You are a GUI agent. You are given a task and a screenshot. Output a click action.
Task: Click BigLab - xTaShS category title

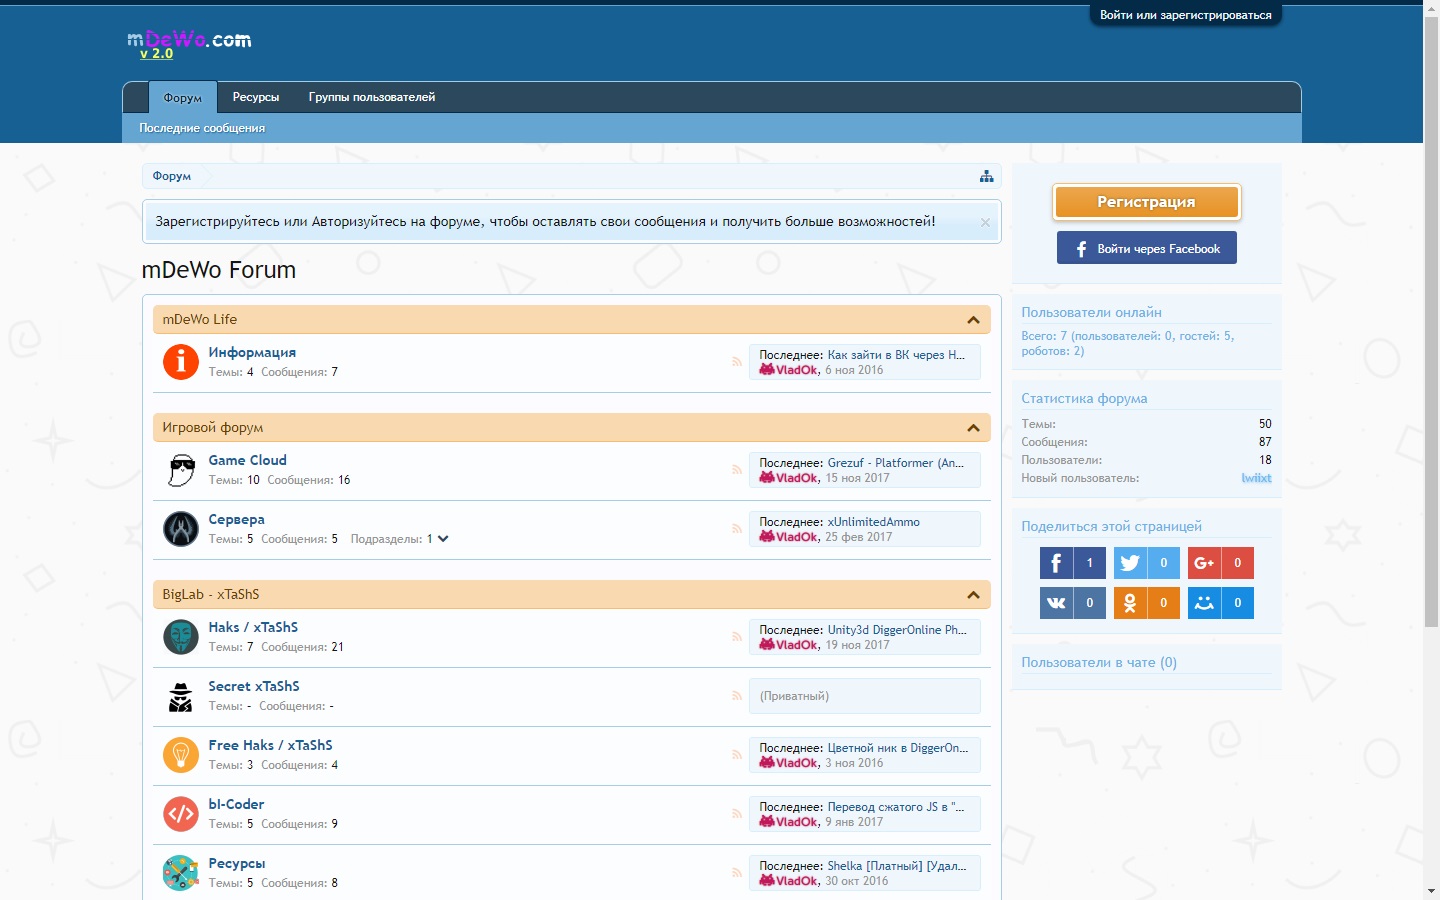[211, 594]
